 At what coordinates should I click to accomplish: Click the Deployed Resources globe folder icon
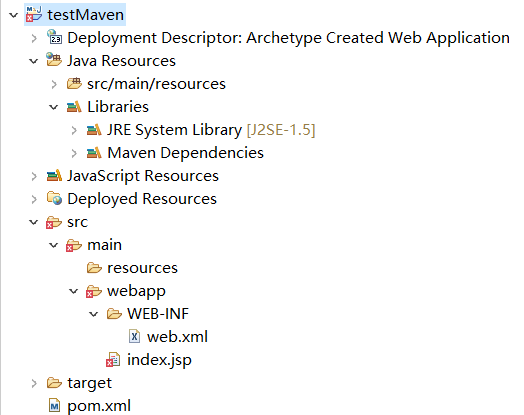[54, 198]
